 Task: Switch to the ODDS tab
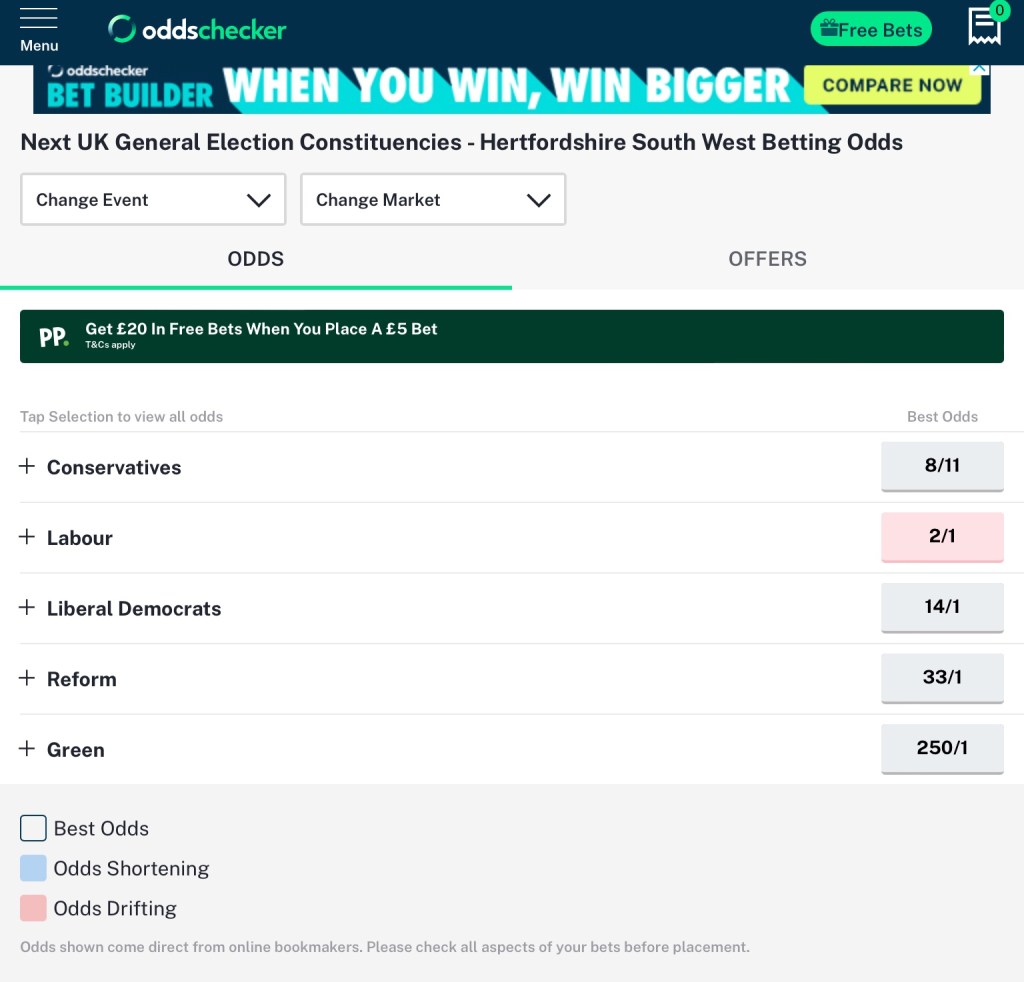click(x=256, y=259)
